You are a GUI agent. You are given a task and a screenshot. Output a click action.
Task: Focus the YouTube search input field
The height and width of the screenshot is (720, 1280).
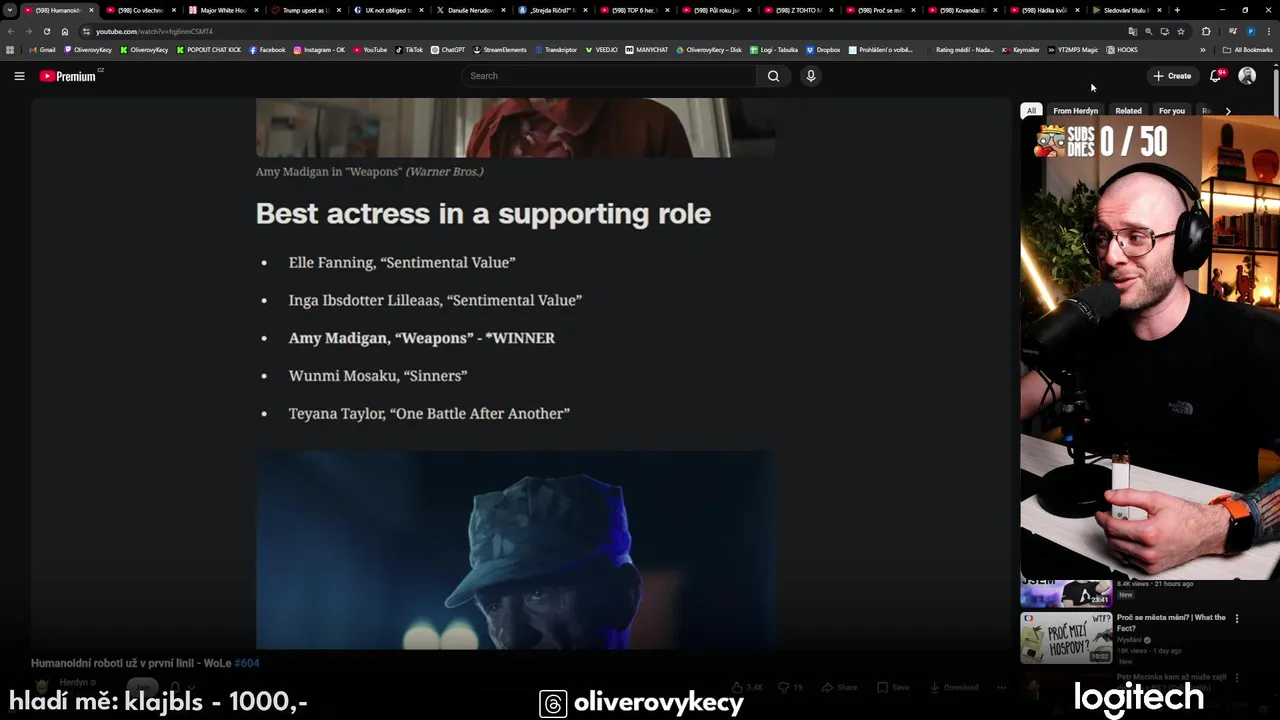(610, 76)
